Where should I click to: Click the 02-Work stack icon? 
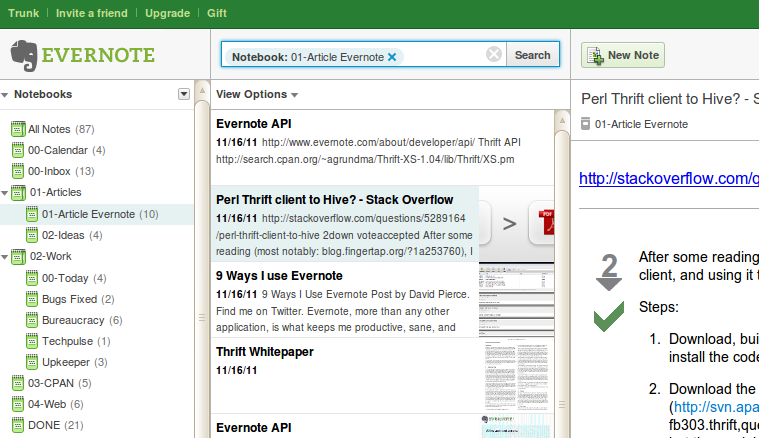pos(19,257)
